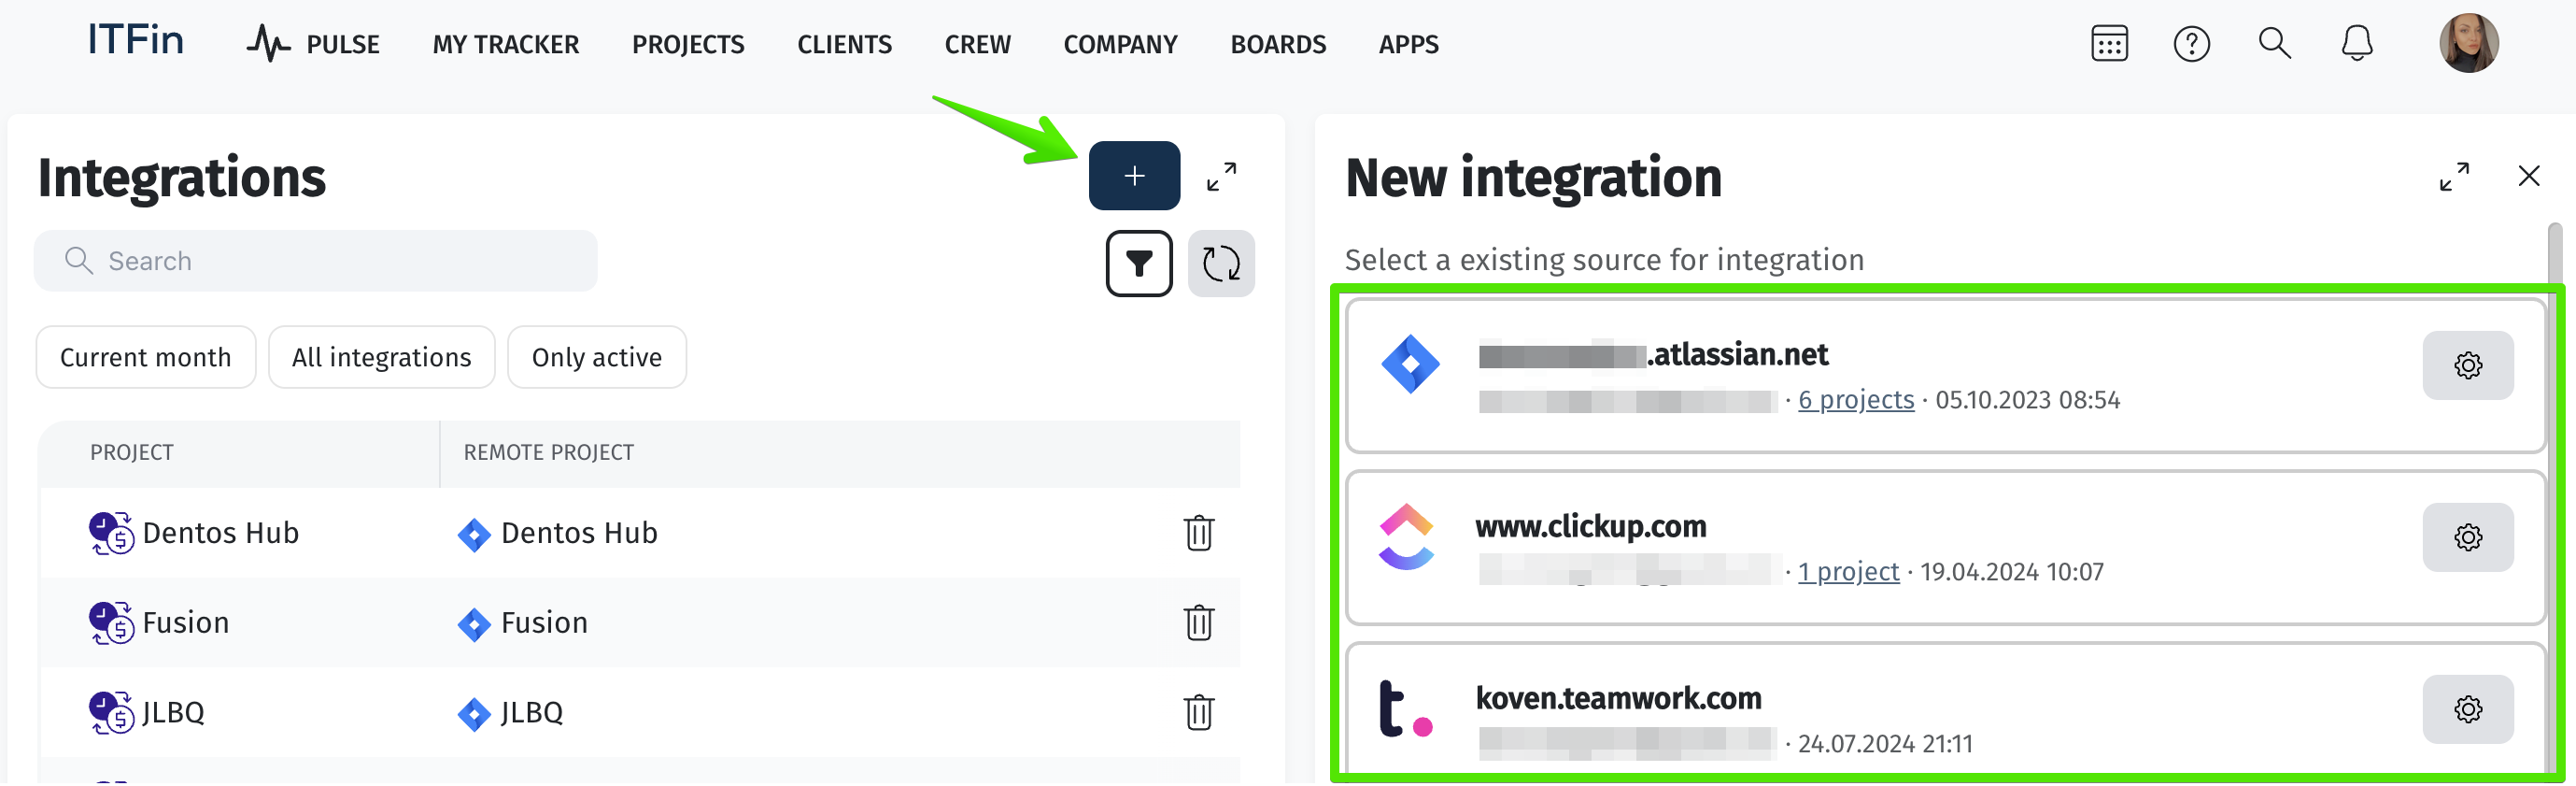Expand New integration panel to fullscreen
Image resolution: width=2576 pixels, height=786 pixels.
2453,177
